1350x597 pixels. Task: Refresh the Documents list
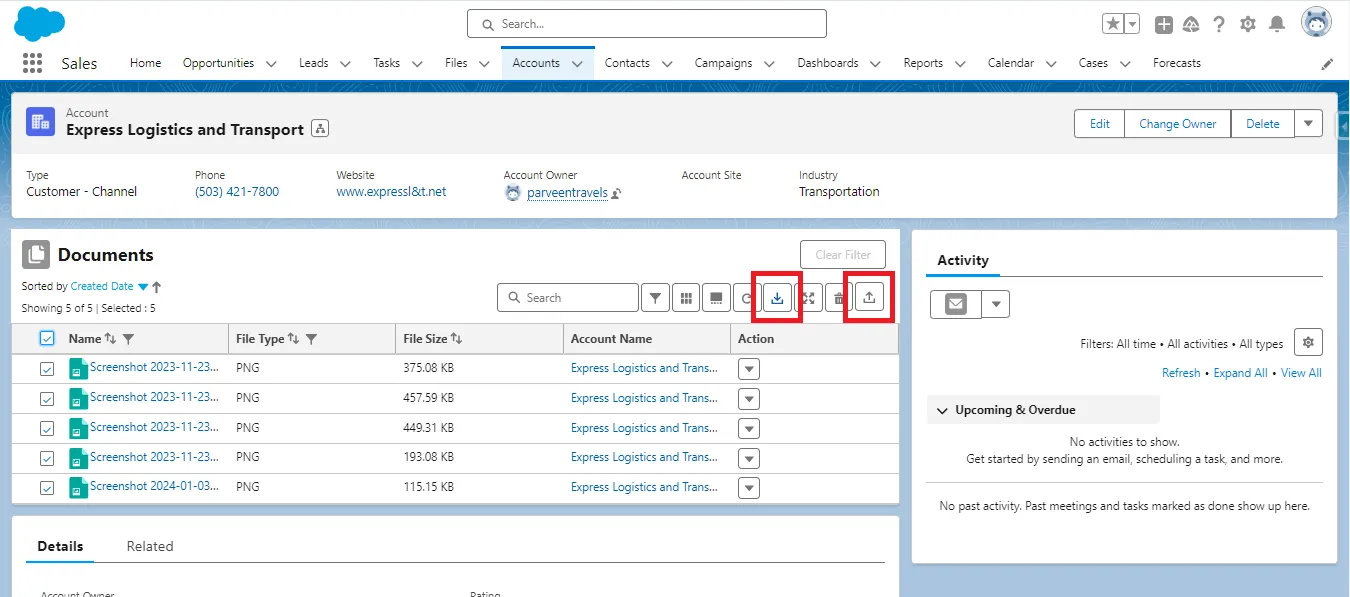coord(746,297)
